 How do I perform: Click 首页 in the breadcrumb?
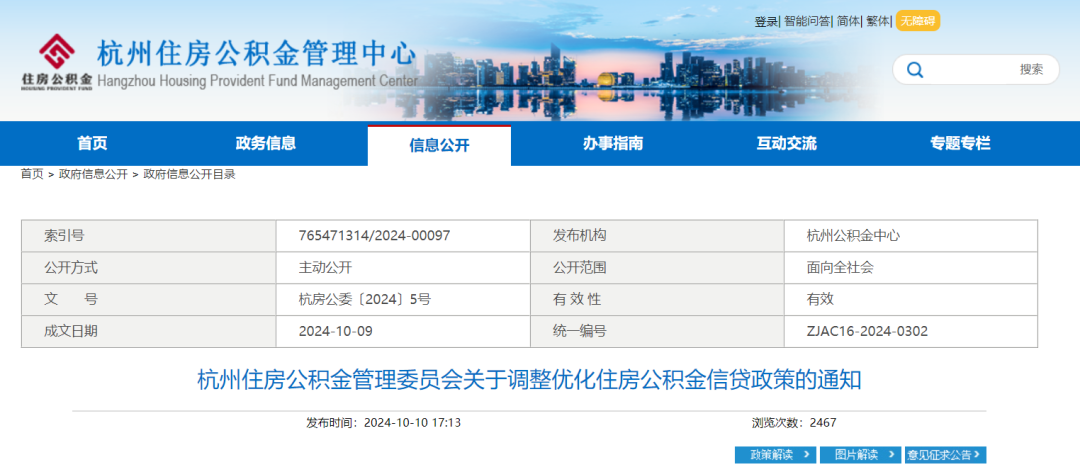tap(32, 174)
